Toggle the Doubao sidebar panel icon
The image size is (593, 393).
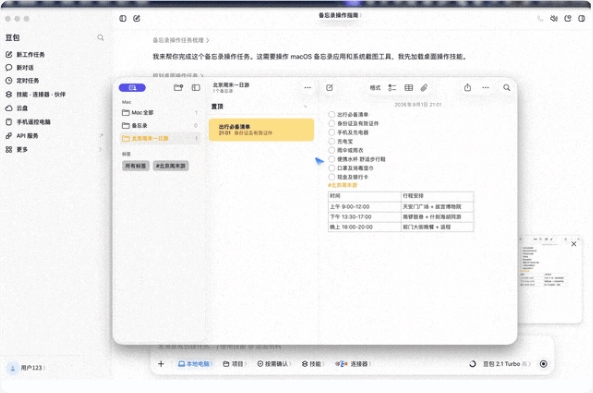123,19
